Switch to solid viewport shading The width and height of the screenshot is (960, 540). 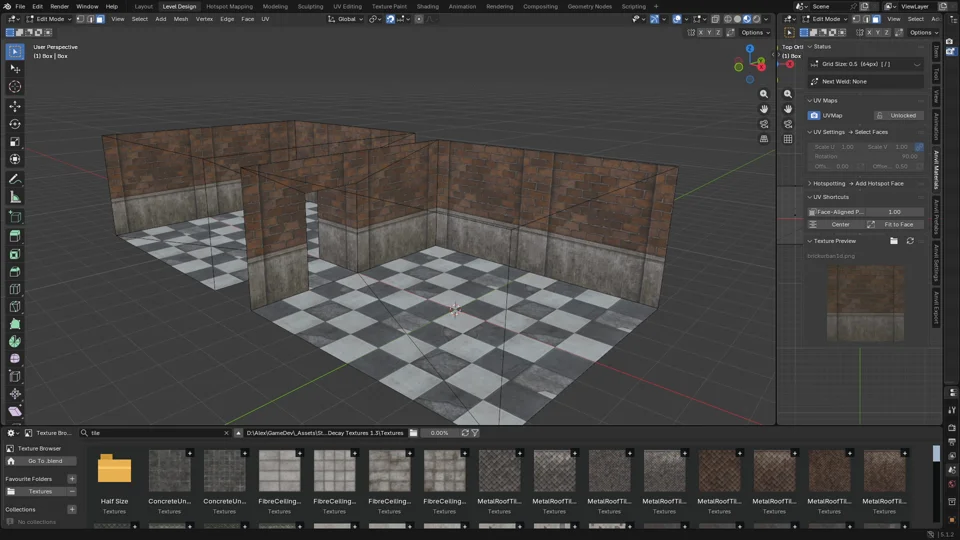738,19
